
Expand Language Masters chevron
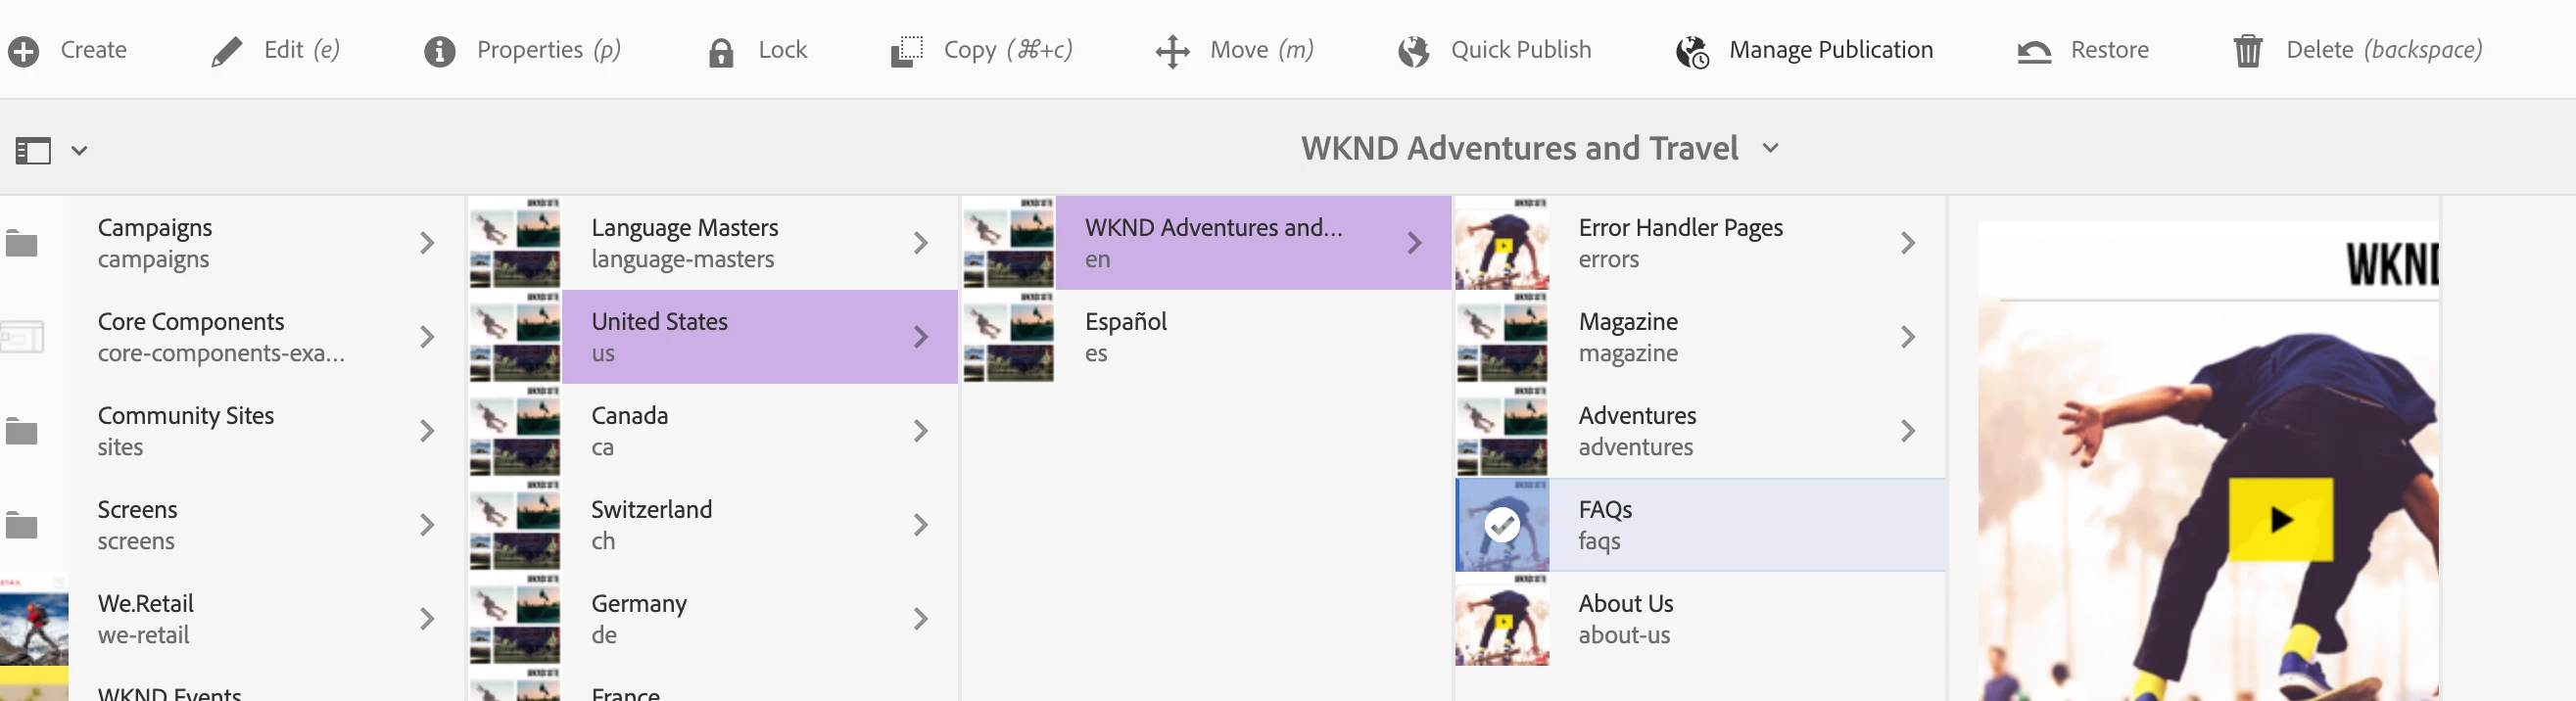(x=920, y=243)
